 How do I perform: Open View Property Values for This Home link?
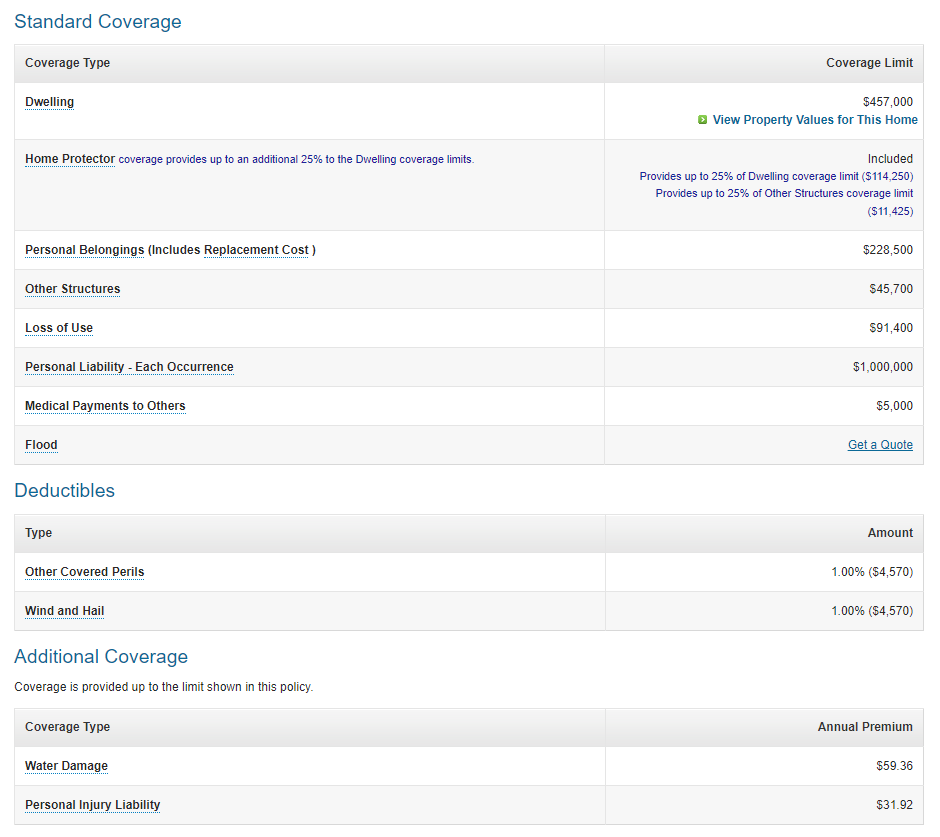(814, 120)
